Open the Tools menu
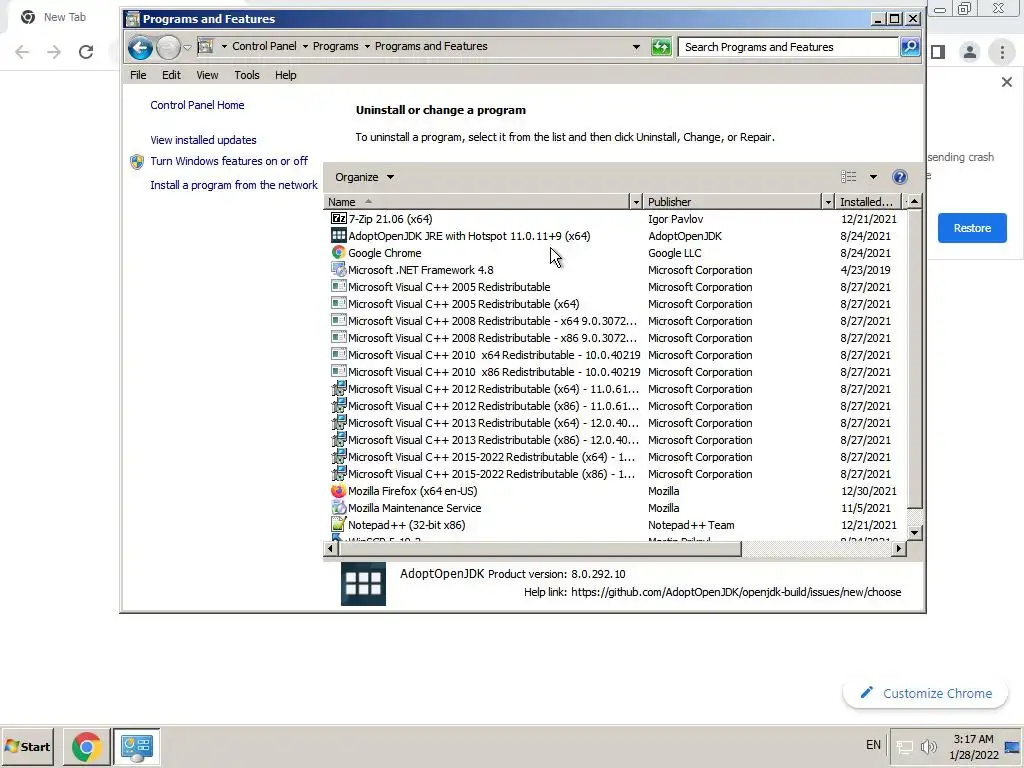 point(247,75)
